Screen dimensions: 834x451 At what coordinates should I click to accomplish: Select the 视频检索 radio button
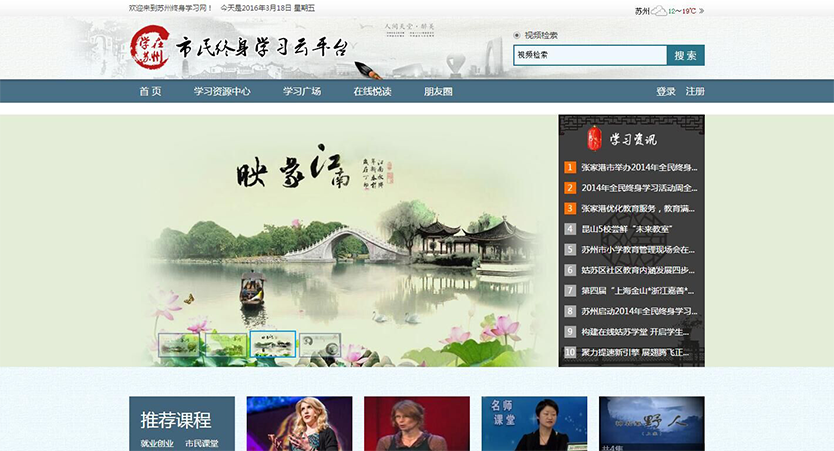pos(517,35)
